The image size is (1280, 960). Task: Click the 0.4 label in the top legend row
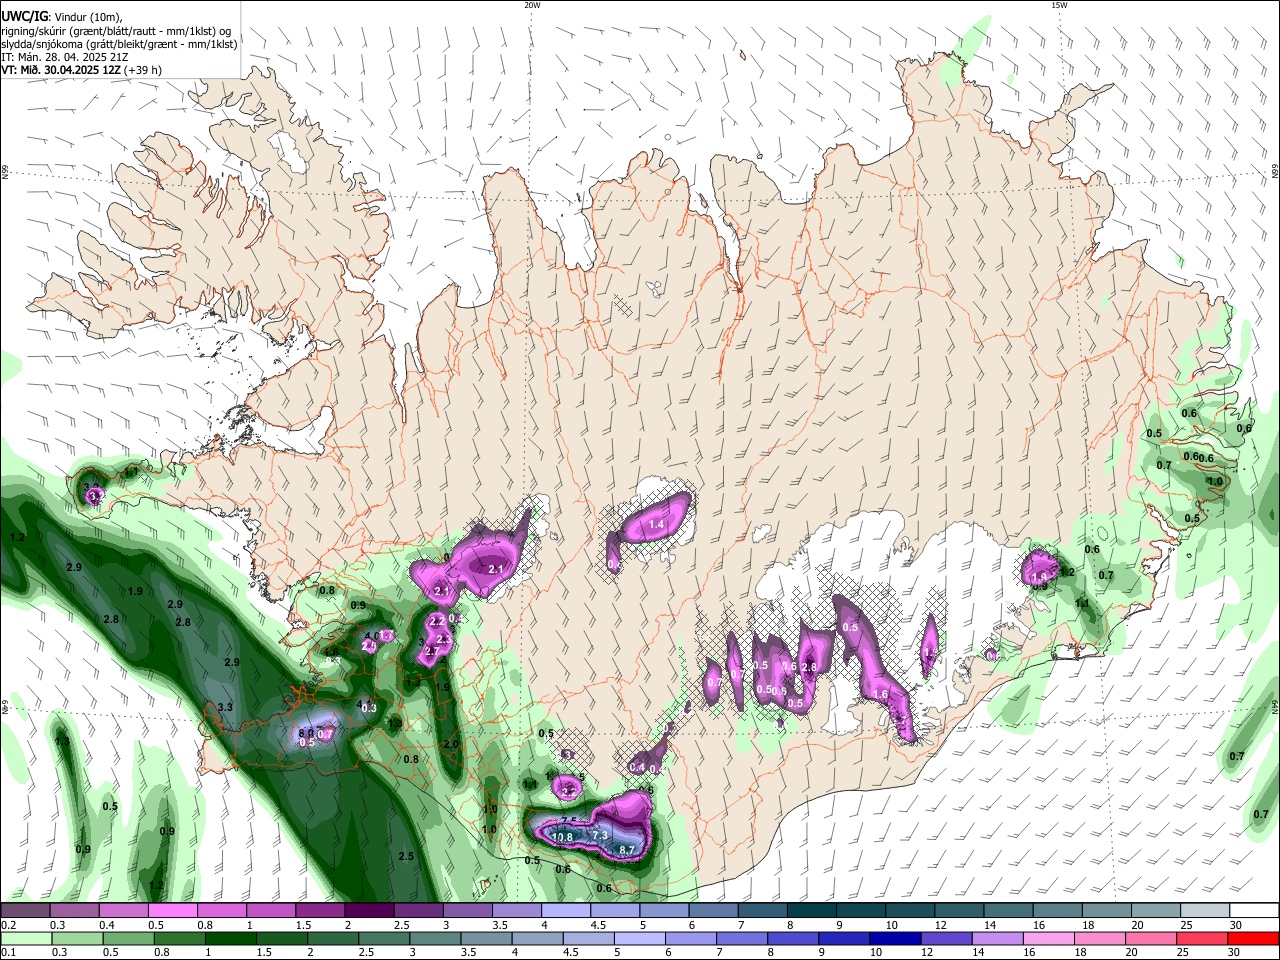pyautogui.click(x=106, y=925)
